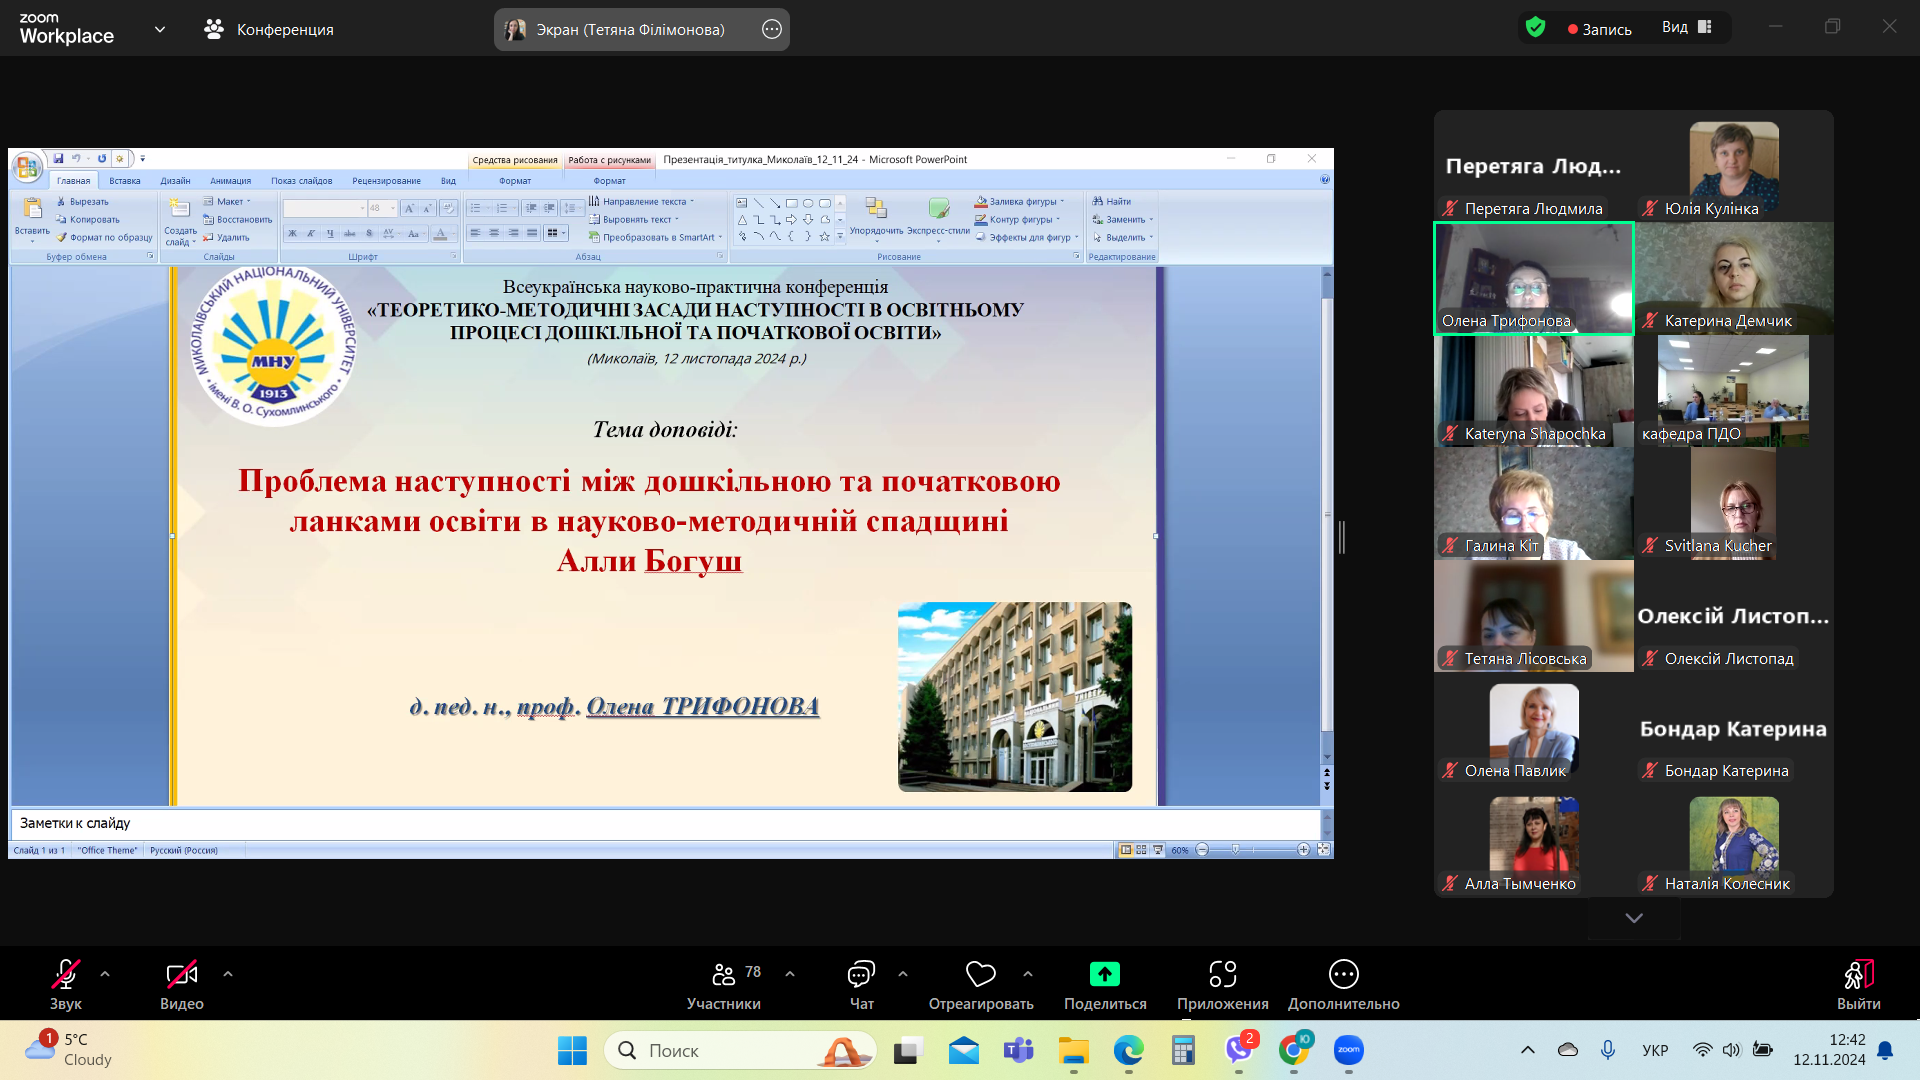Image resolution: width=1920 pixels, height=1080 pixels.
Task: Unmute microphone with Звук button
Action: pos(66,985)
